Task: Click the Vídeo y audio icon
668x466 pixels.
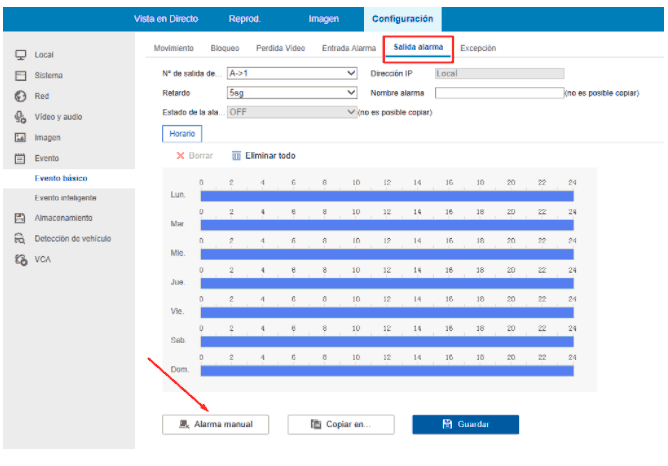Action: [x=19, y=117]
